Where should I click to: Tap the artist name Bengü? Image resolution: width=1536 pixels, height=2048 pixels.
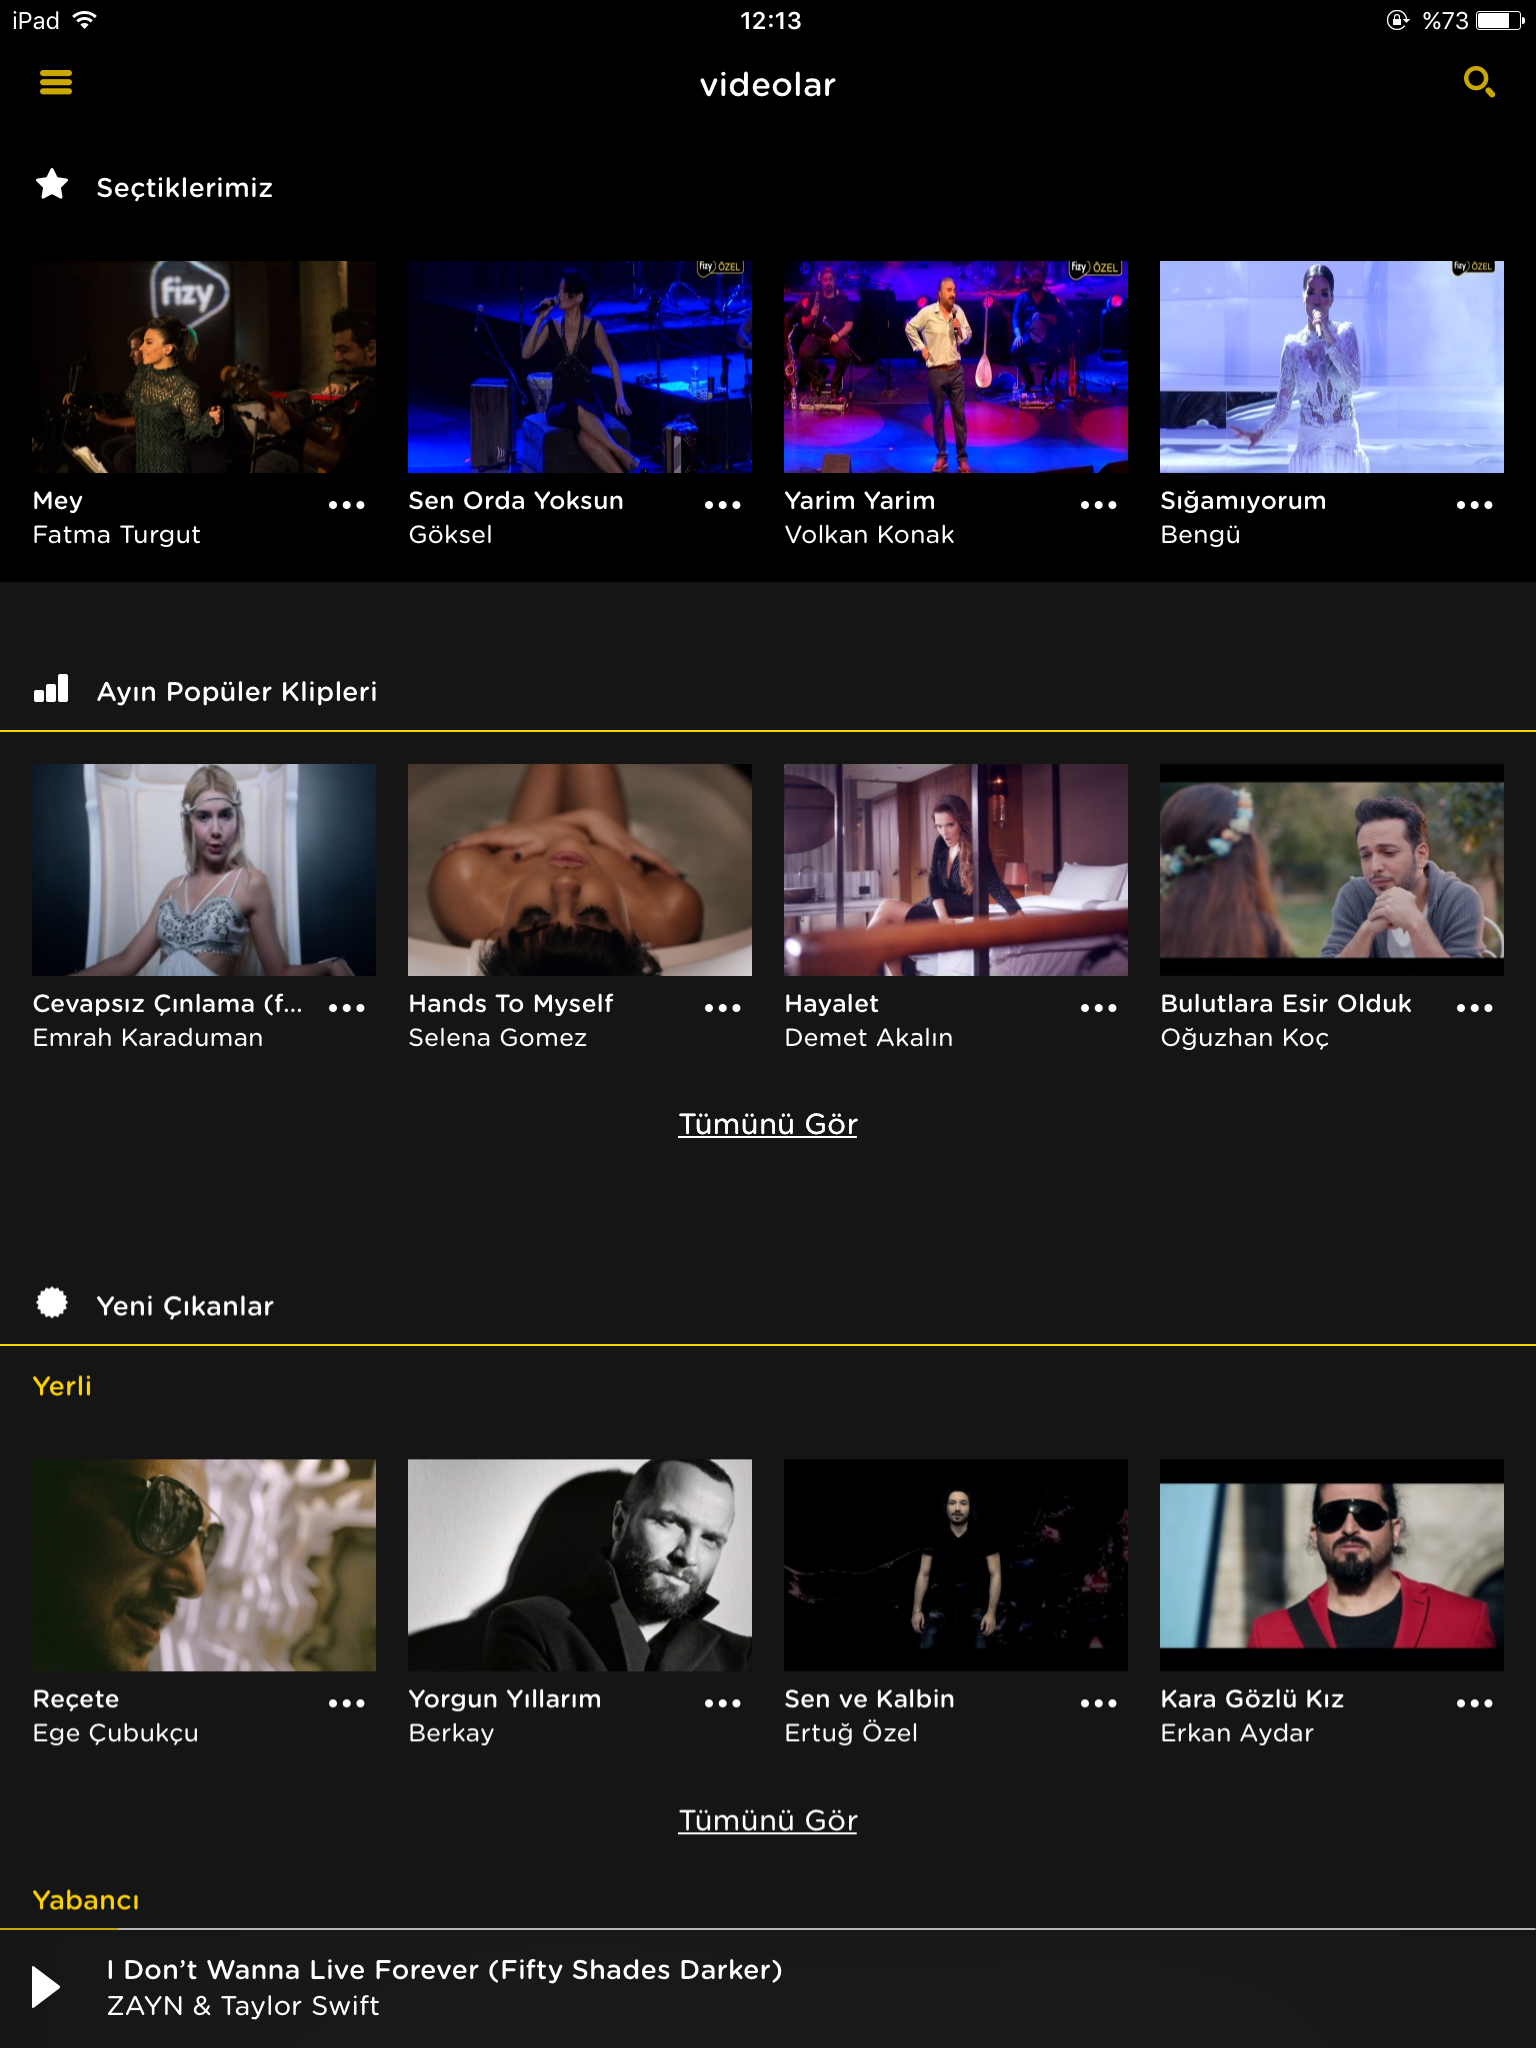pos(1200,535)
